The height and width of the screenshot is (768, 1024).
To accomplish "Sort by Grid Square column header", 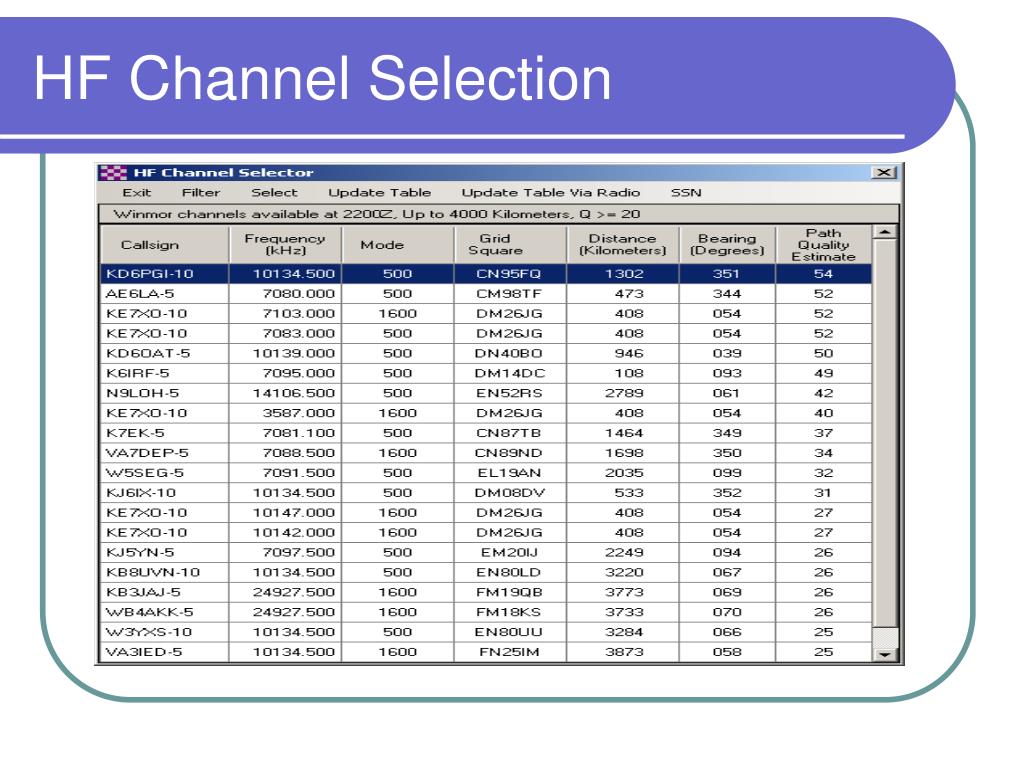I will tap(510, 244).
